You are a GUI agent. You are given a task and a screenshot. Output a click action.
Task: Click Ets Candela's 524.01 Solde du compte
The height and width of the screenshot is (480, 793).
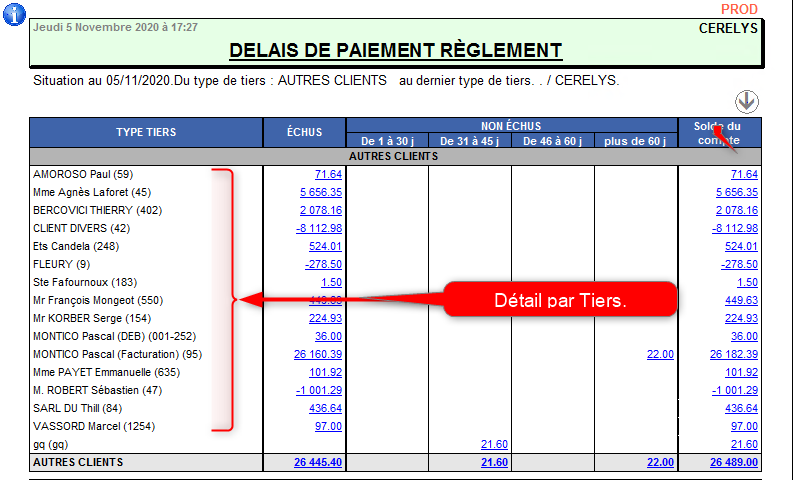pos(741,246)
